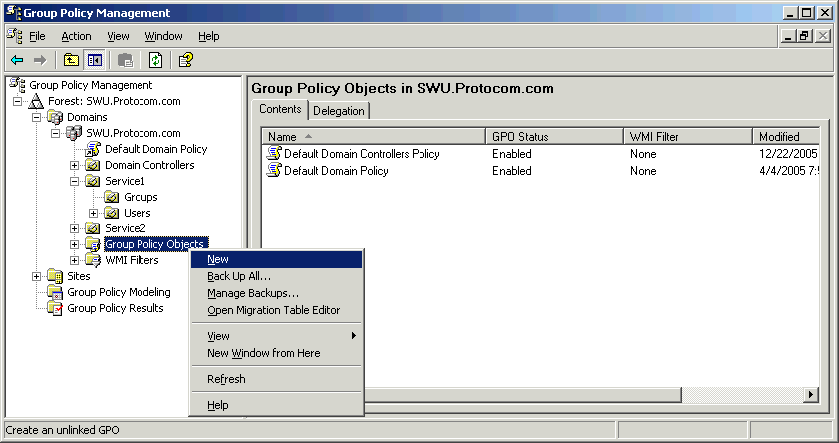839x443 pixels.
Task: Click the Default Domain Controllers Policy GPO icon
Action: point(274,154)
